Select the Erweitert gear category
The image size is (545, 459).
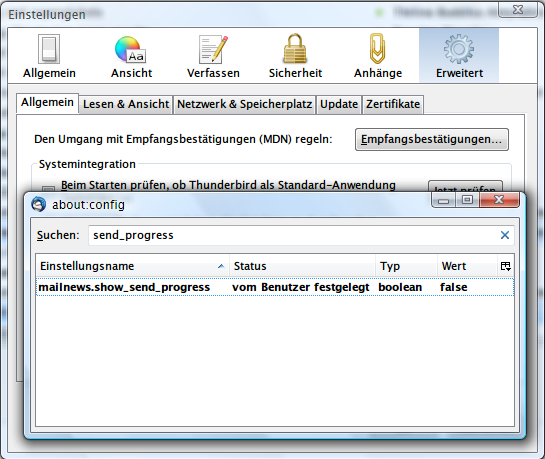pyautogui.click(x=459, y=56)
